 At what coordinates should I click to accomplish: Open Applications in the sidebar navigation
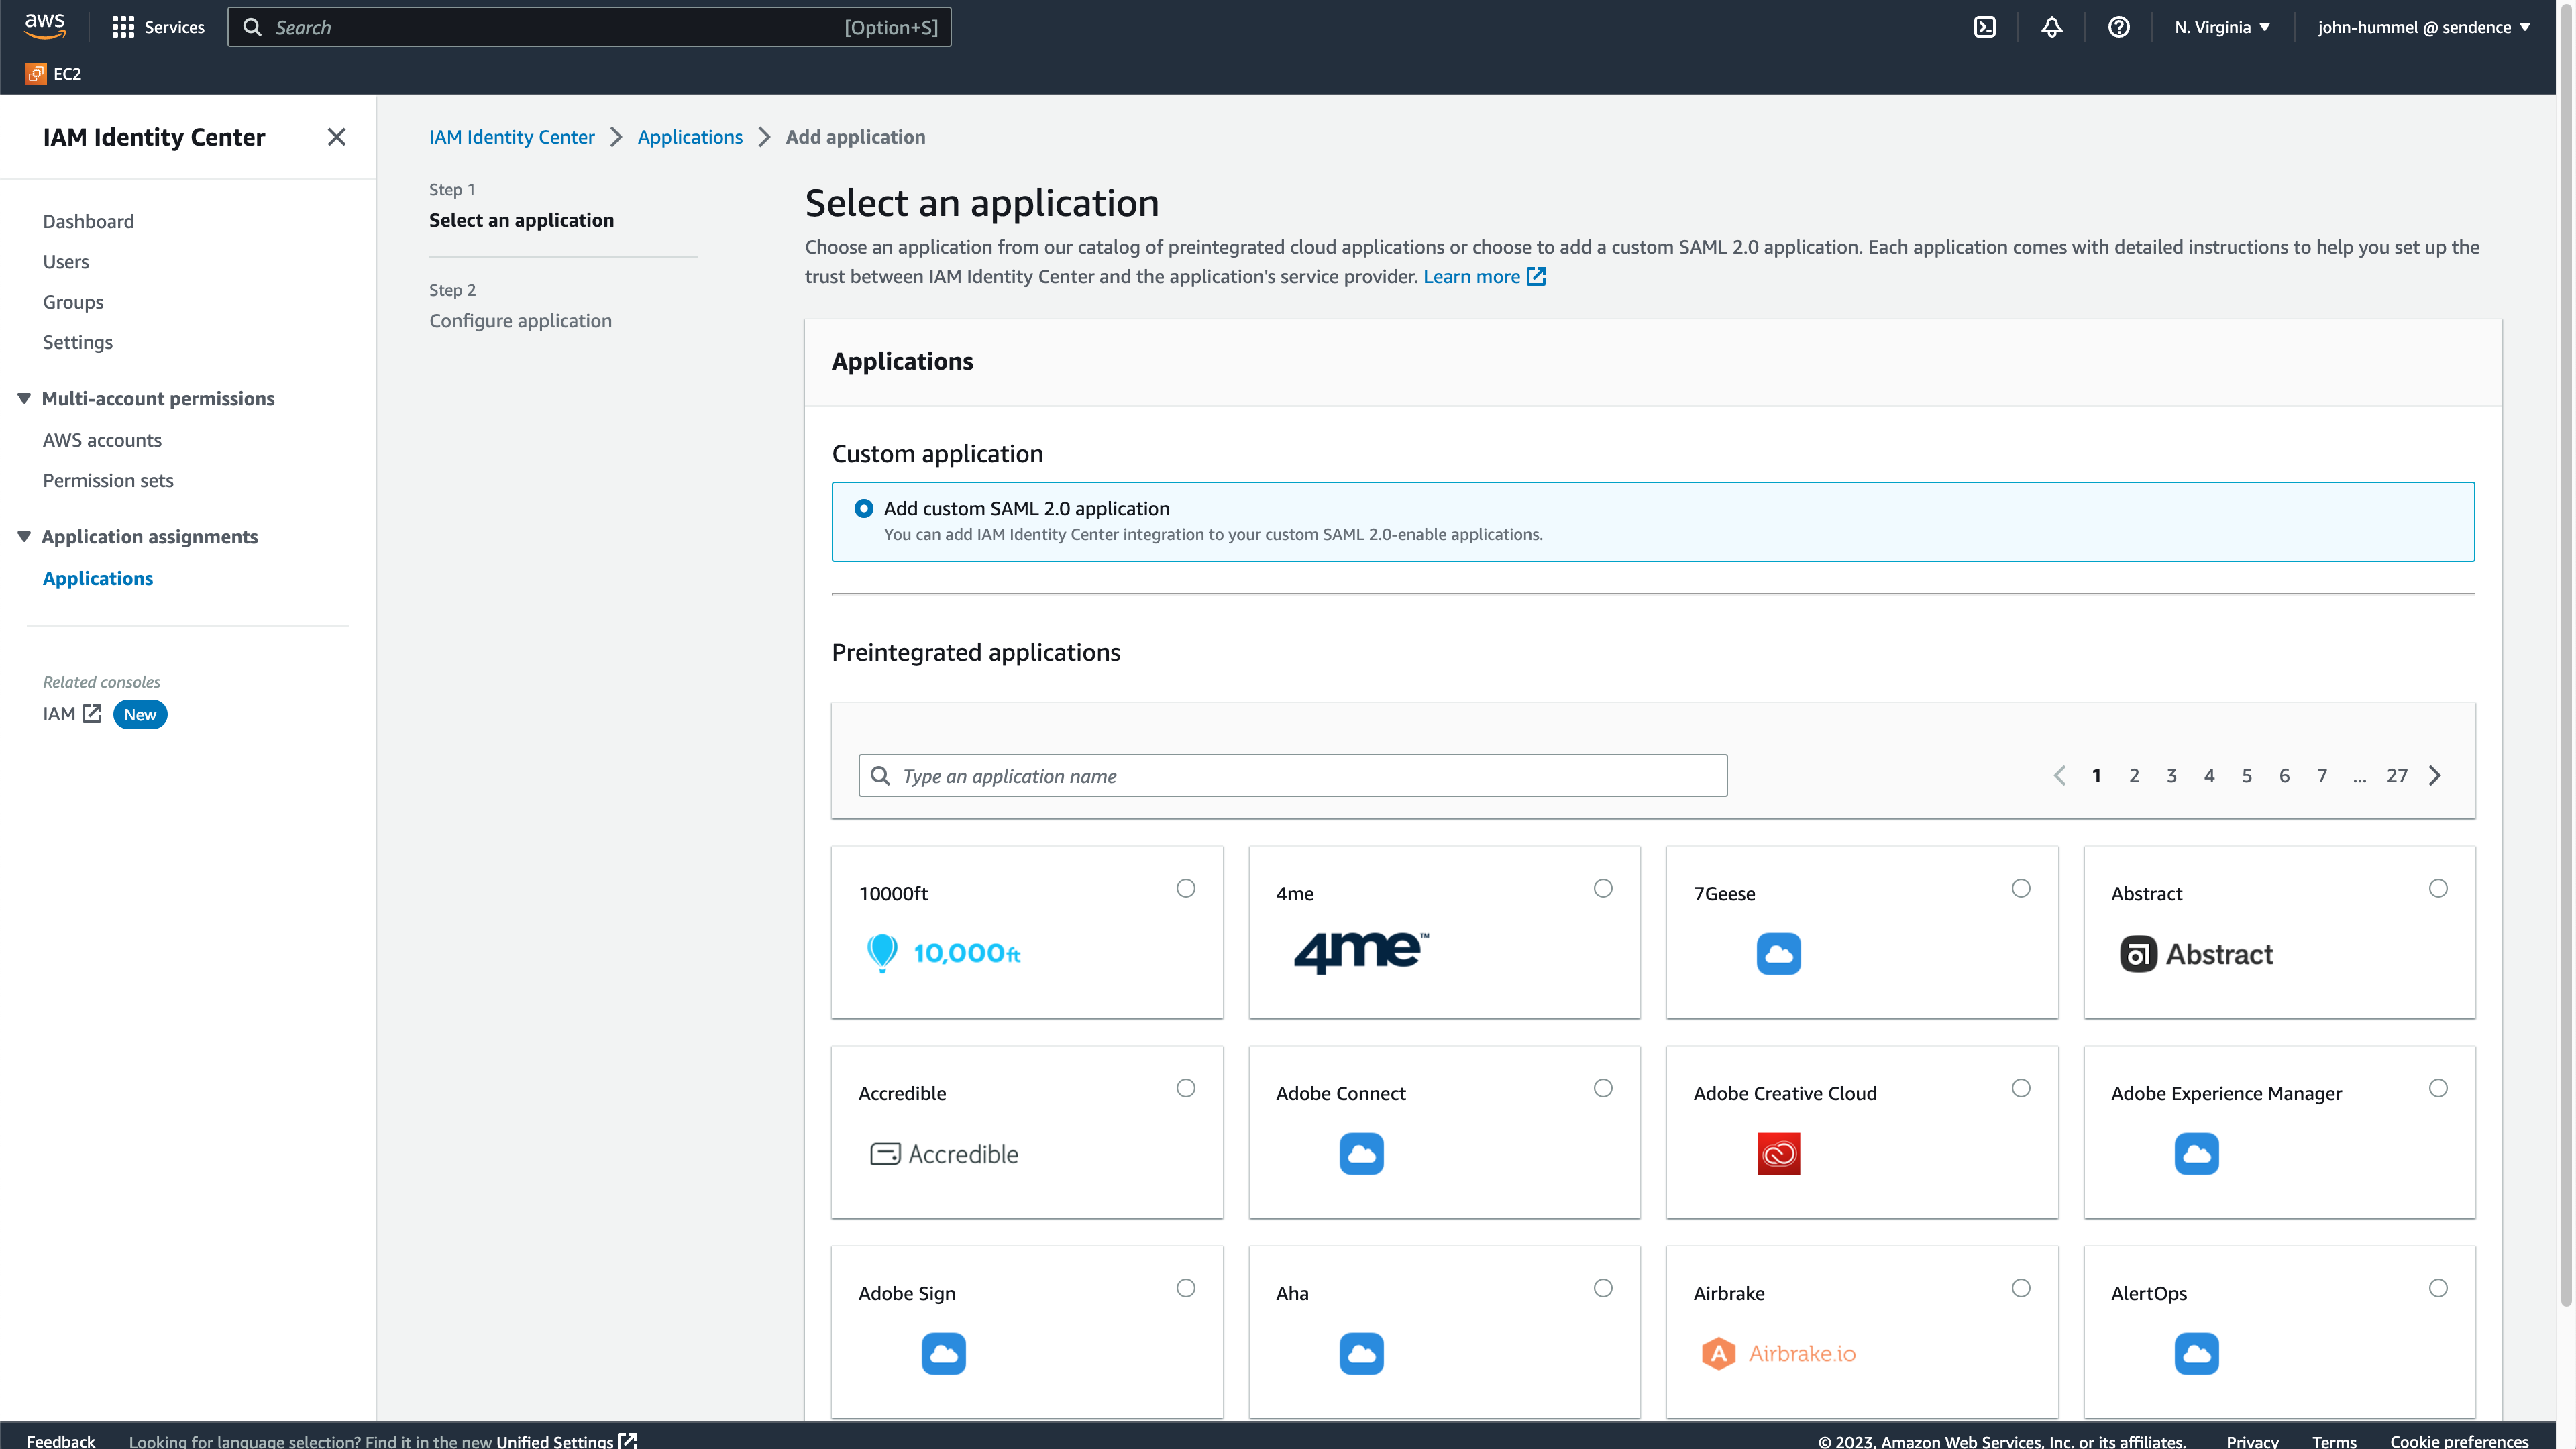(97, 578)
